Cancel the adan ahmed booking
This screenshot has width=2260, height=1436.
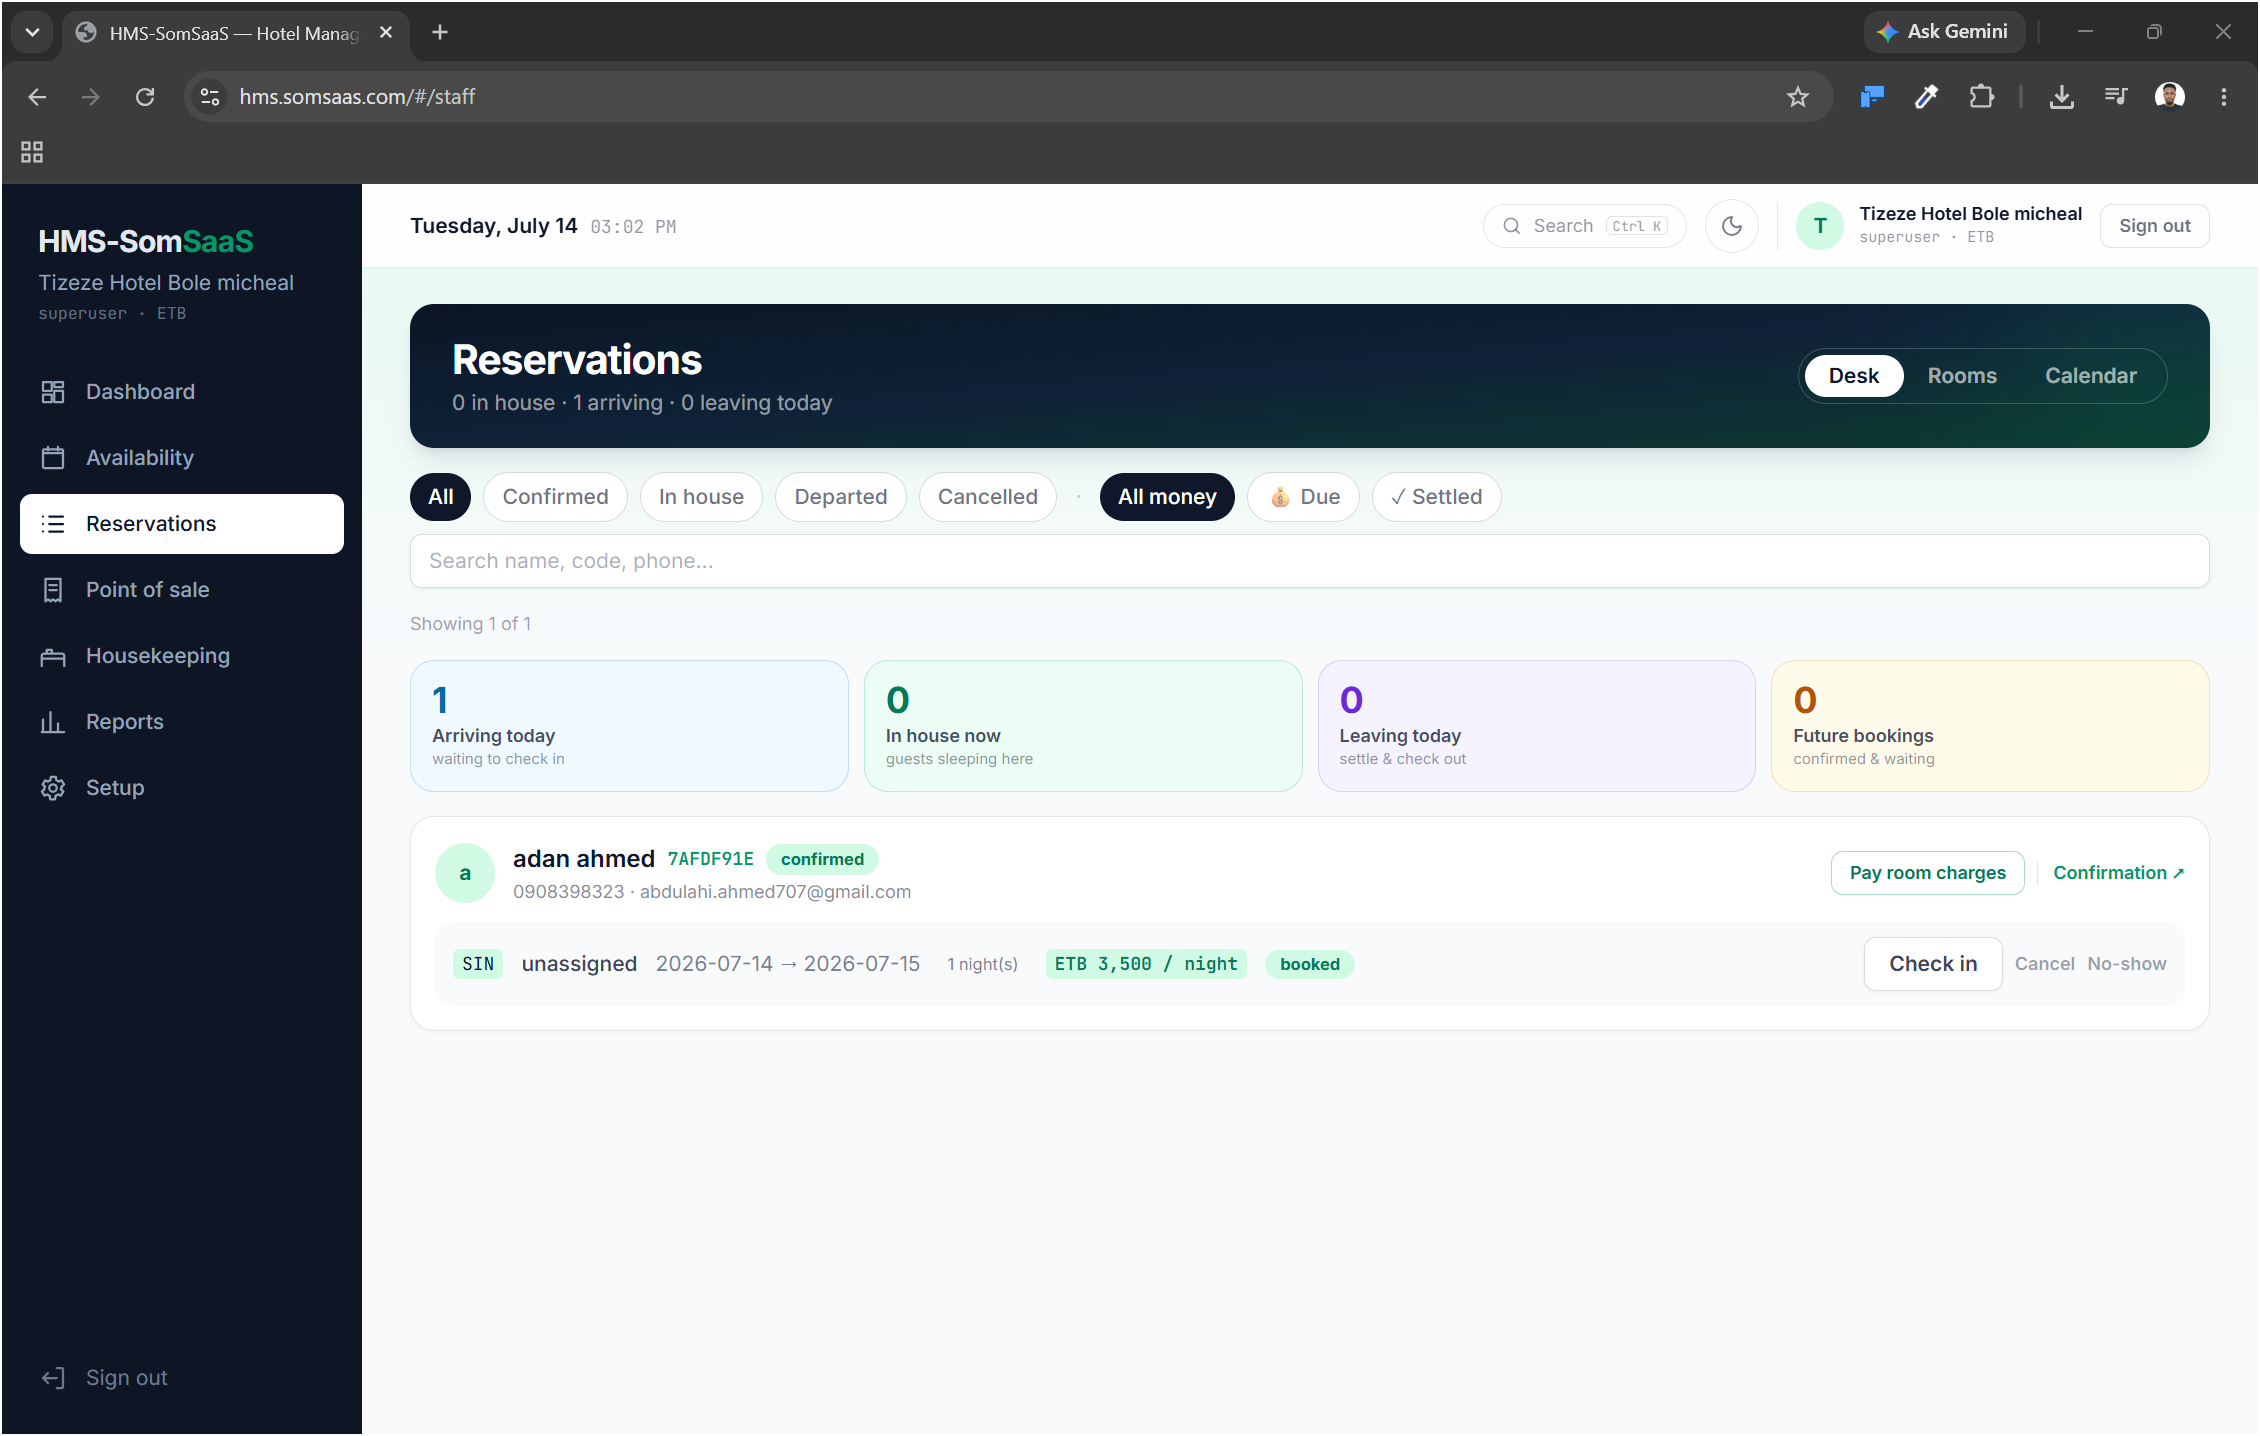tap(2044, 964)
